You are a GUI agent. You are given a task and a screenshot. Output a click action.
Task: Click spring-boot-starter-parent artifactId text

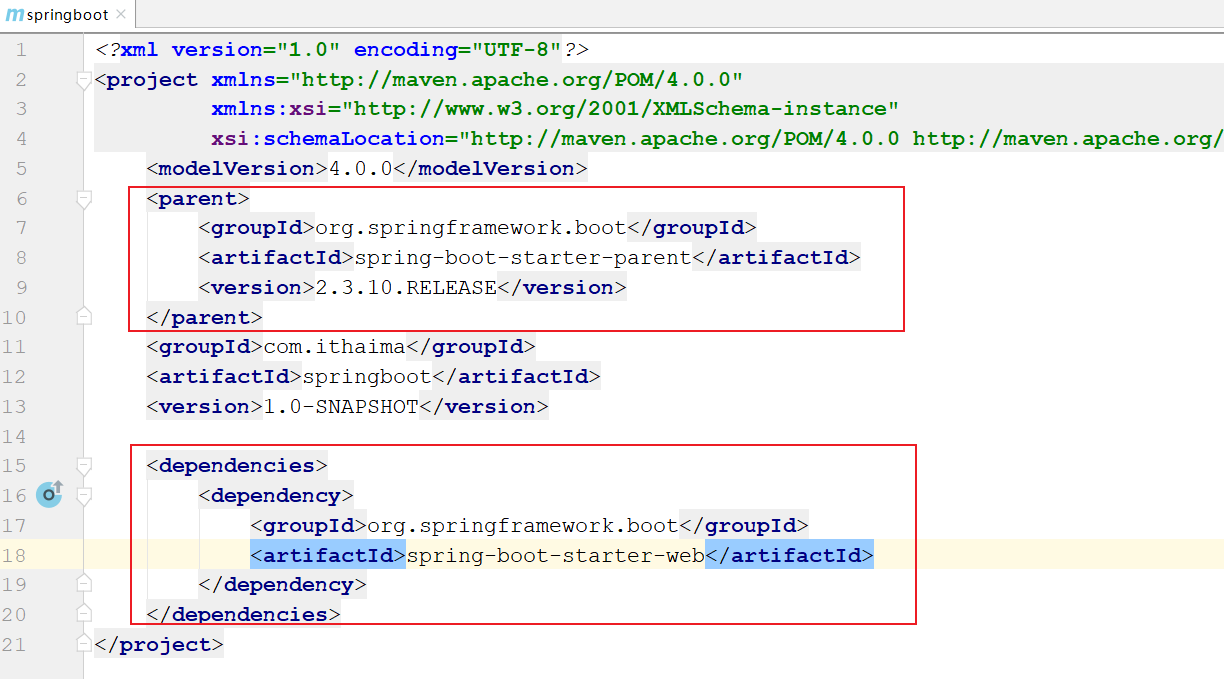coord(523,258)
